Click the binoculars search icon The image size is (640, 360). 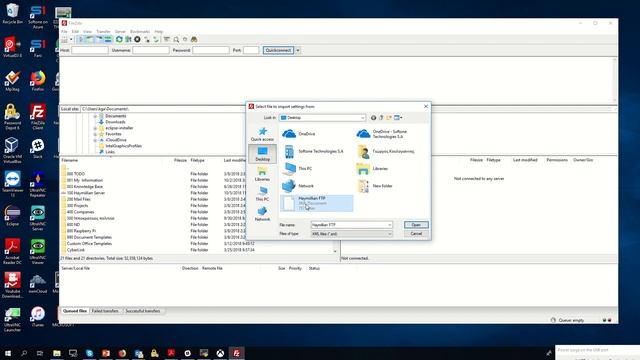(194, 40)
